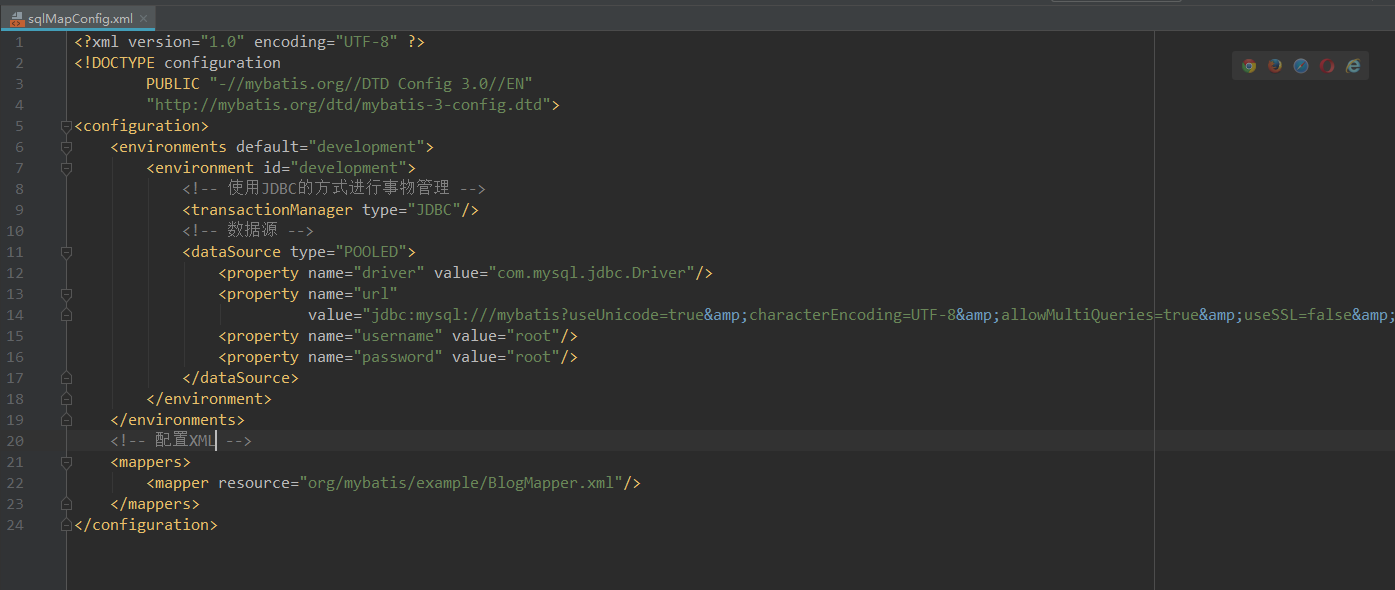Screen dimensions: 1395x590
Task: Collapse the url property fold on line 13
Action: [66, 294]
